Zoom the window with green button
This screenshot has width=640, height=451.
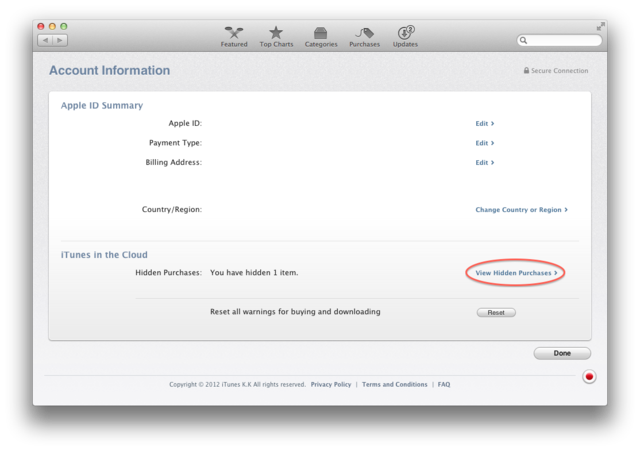pos(64,26)
